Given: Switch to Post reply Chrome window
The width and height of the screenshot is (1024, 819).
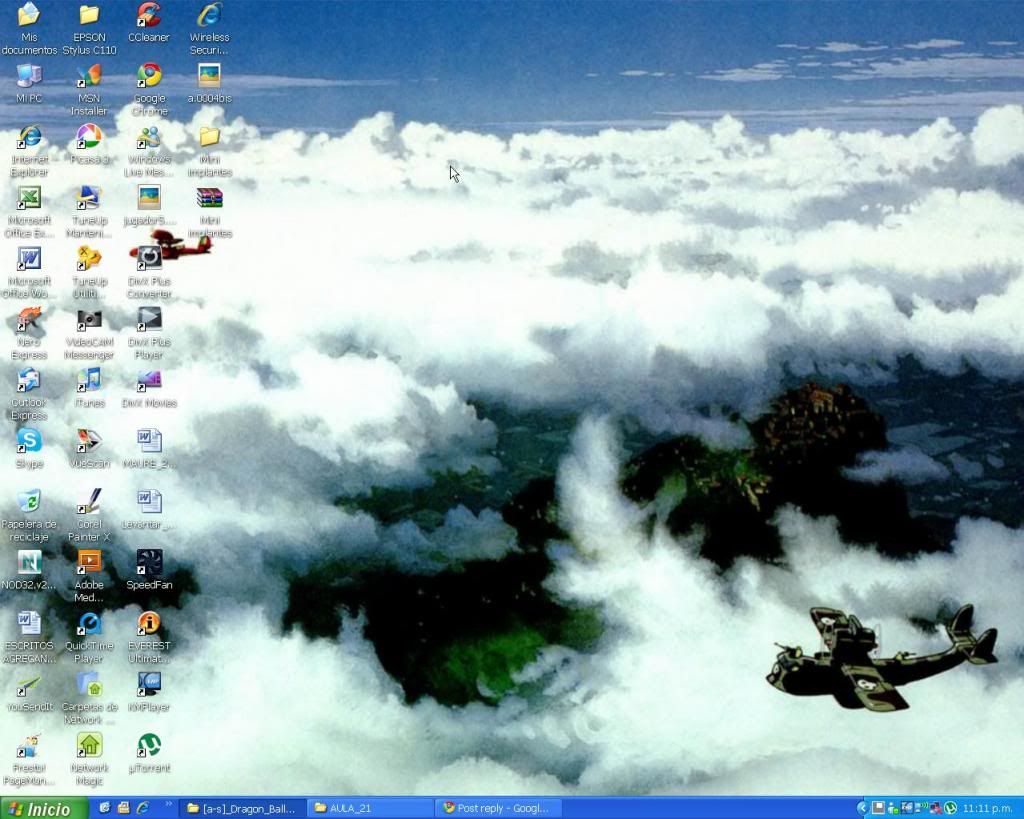Looking at the screenshot, I should [x=497, y=808].
